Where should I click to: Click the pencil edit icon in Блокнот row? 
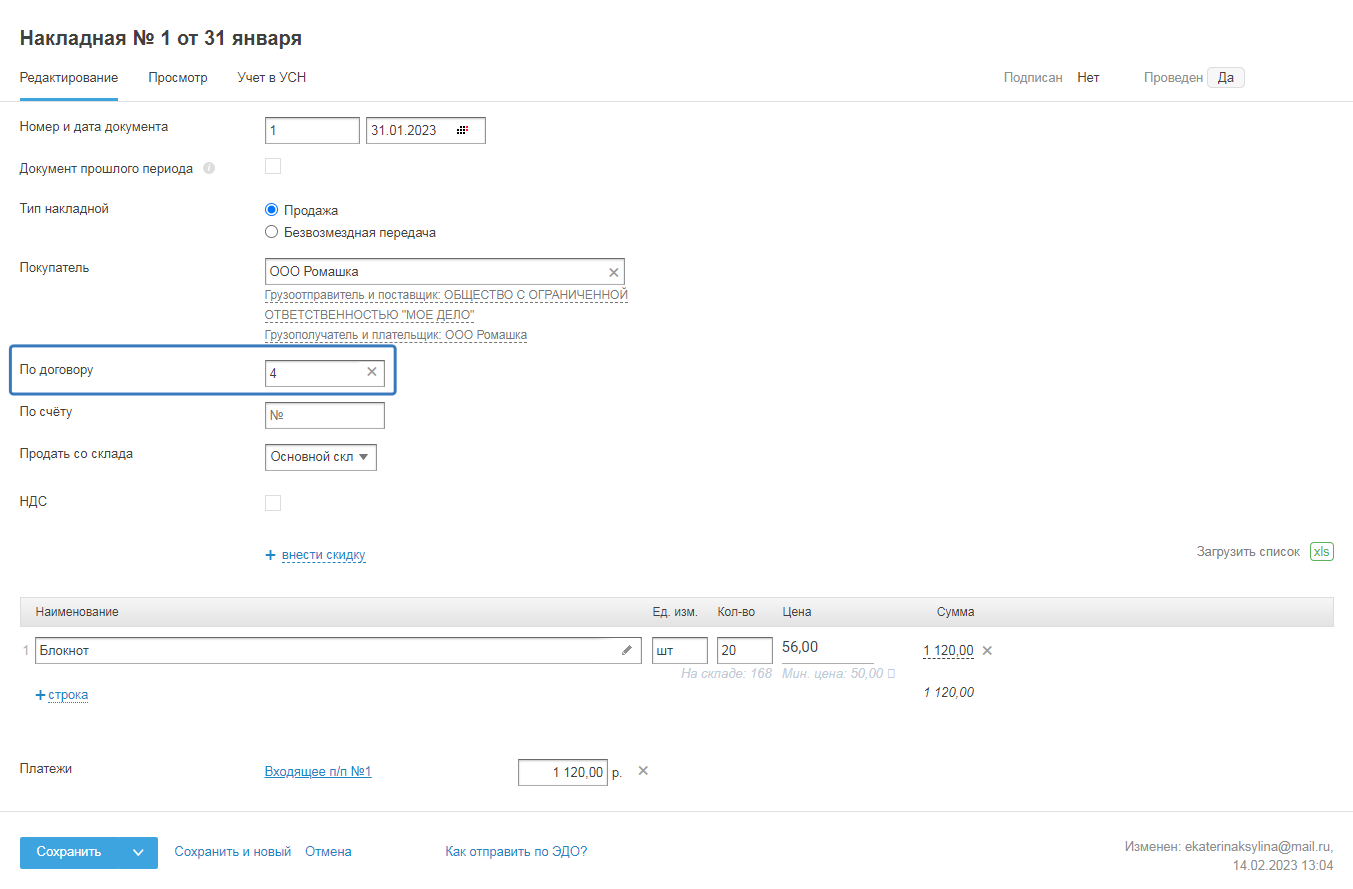627,650
